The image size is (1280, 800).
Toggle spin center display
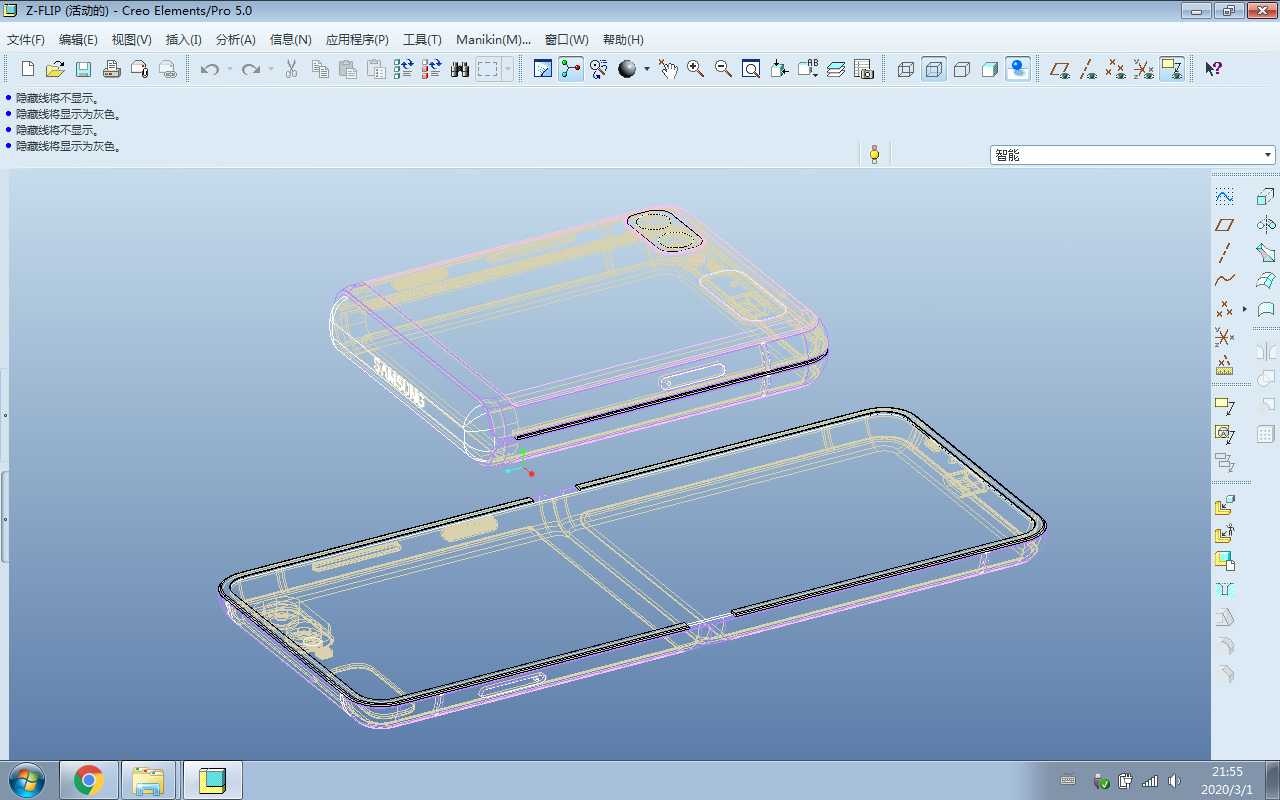tap(571, 69)
